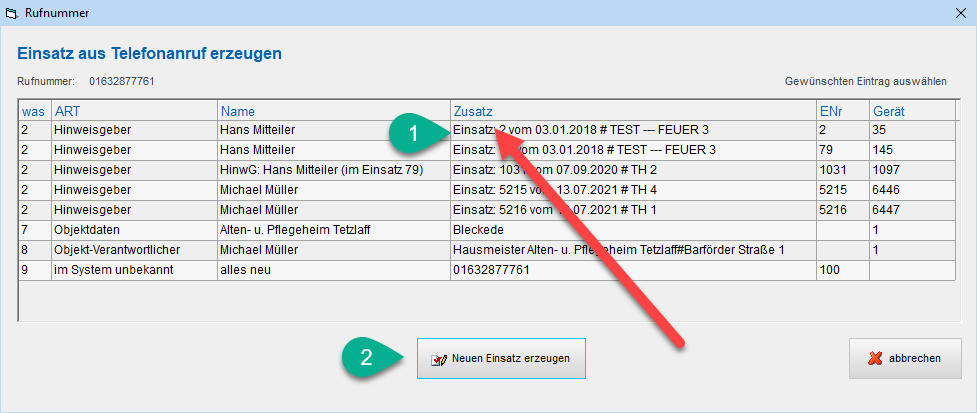The width and height of the screenshot is (977, 413).
Task: Click the was column header
Action: click(x=34, y=111)
